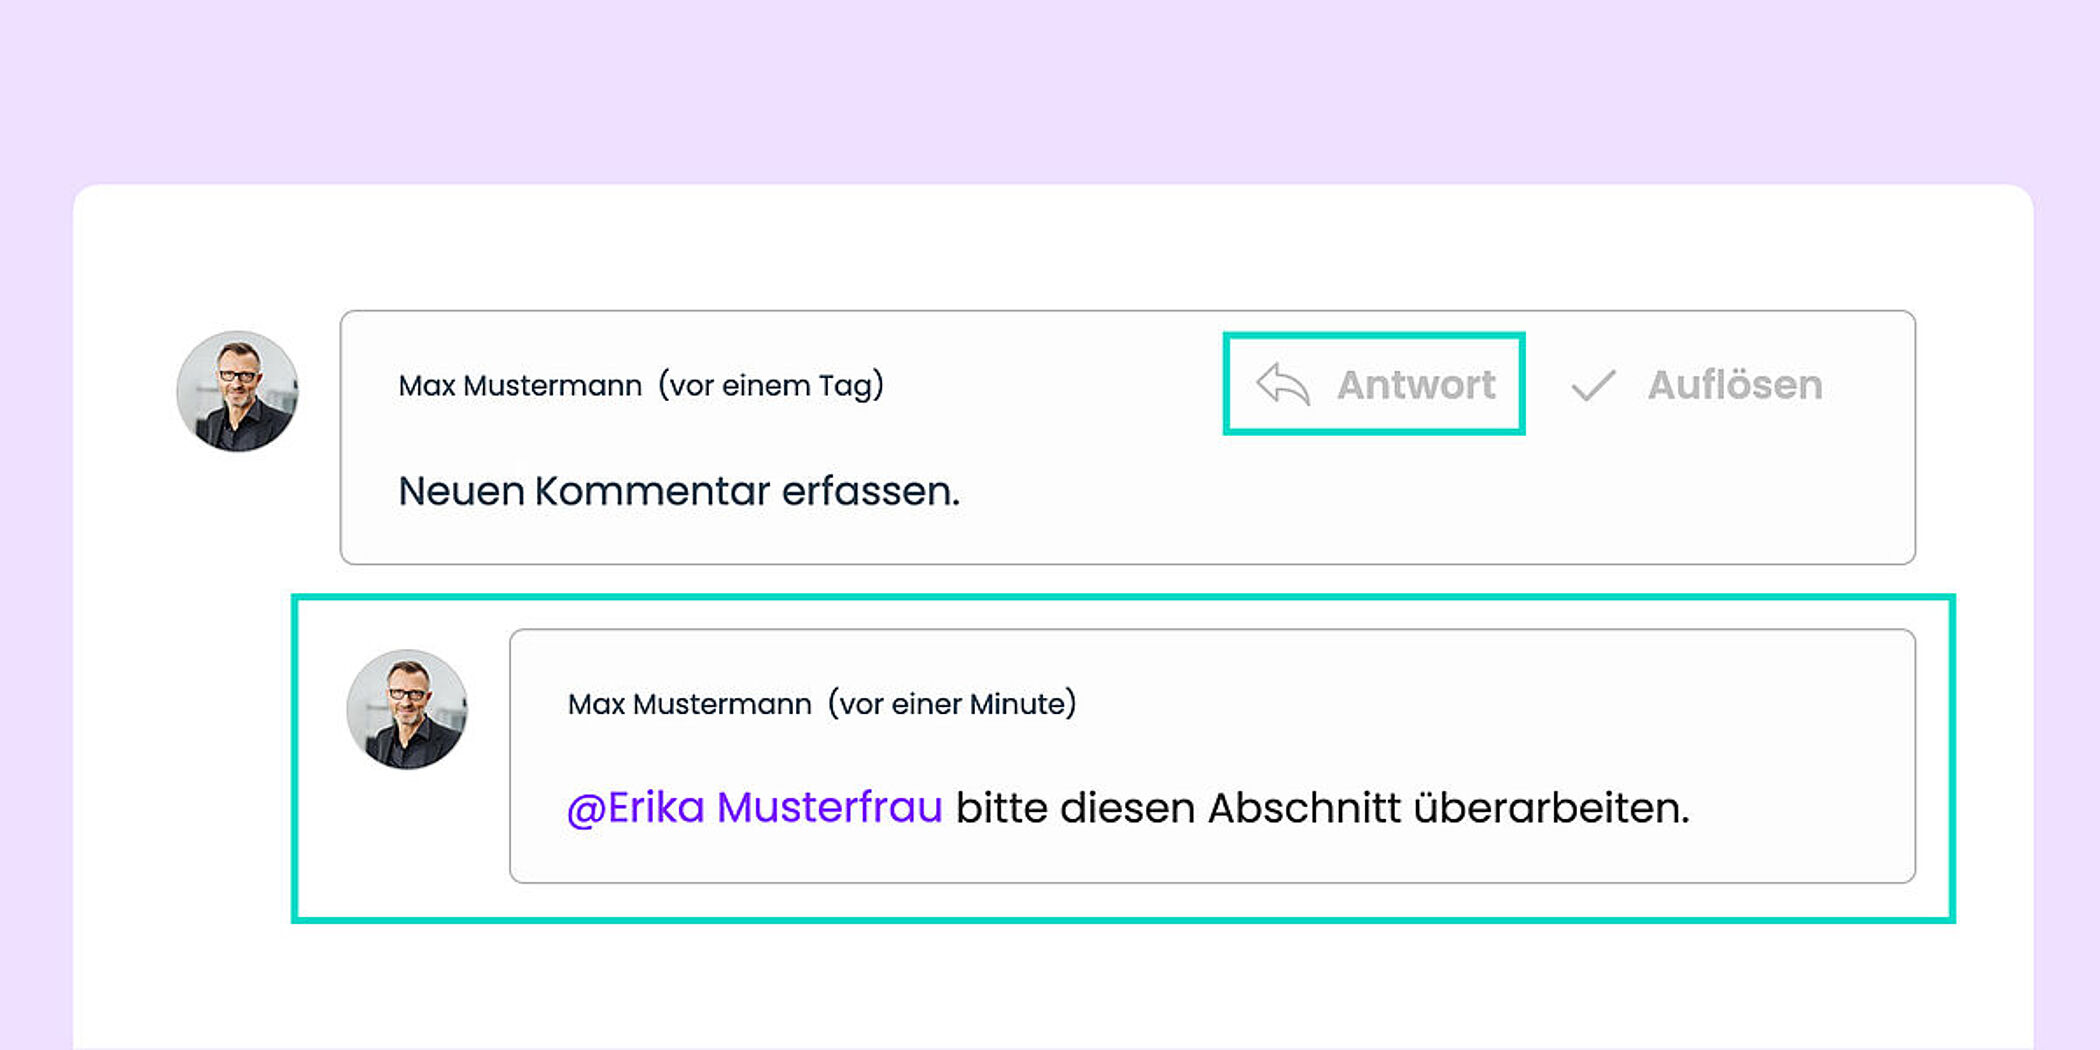The image size is (2100, 1050).
Task: Click the "vor einem Tag" timestamp
Action: pos(771,385)
